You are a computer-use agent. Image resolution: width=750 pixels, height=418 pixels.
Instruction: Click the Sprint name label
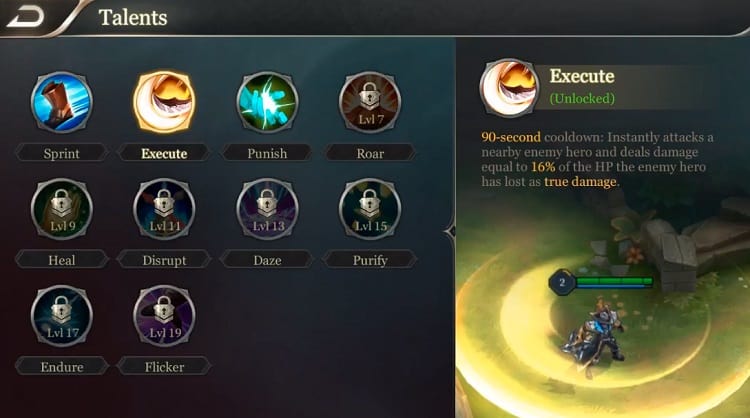pos(62,154)
